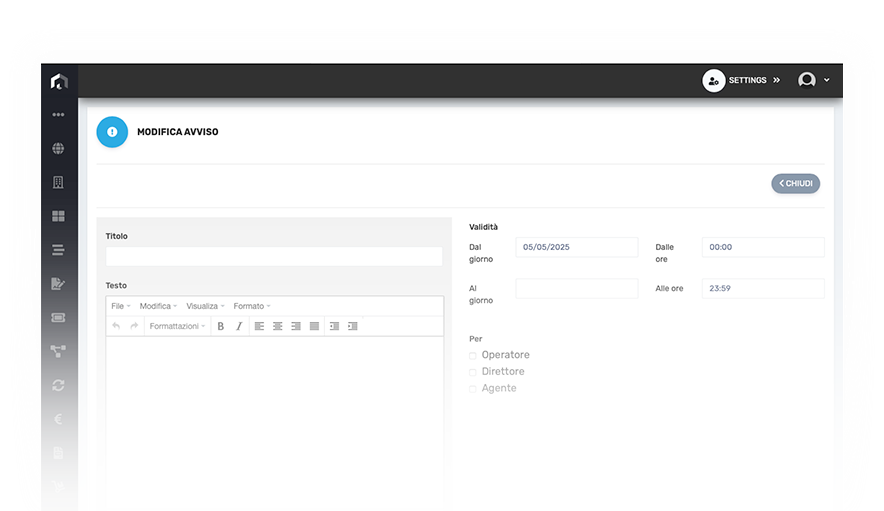The width and height of the screenshot is (884, 511).
Task: Open the document edit sidebar icon
Action: point(58,284)
